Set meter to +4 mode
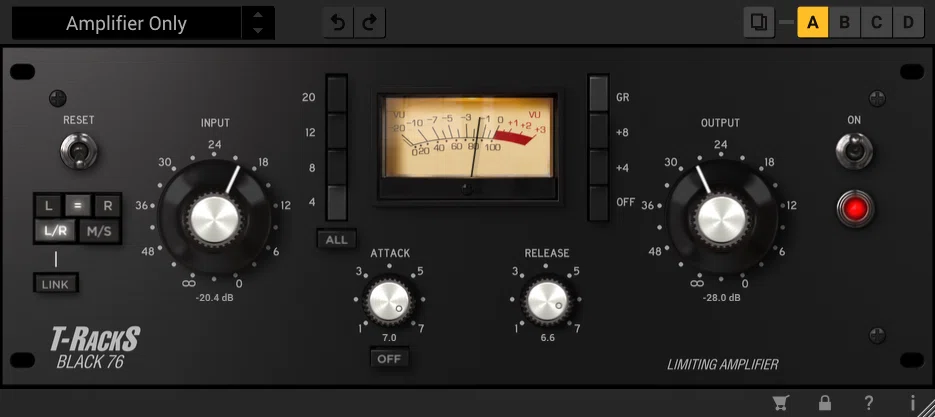The width and height of the screenshot is (935, 417). tap(599, 168)
